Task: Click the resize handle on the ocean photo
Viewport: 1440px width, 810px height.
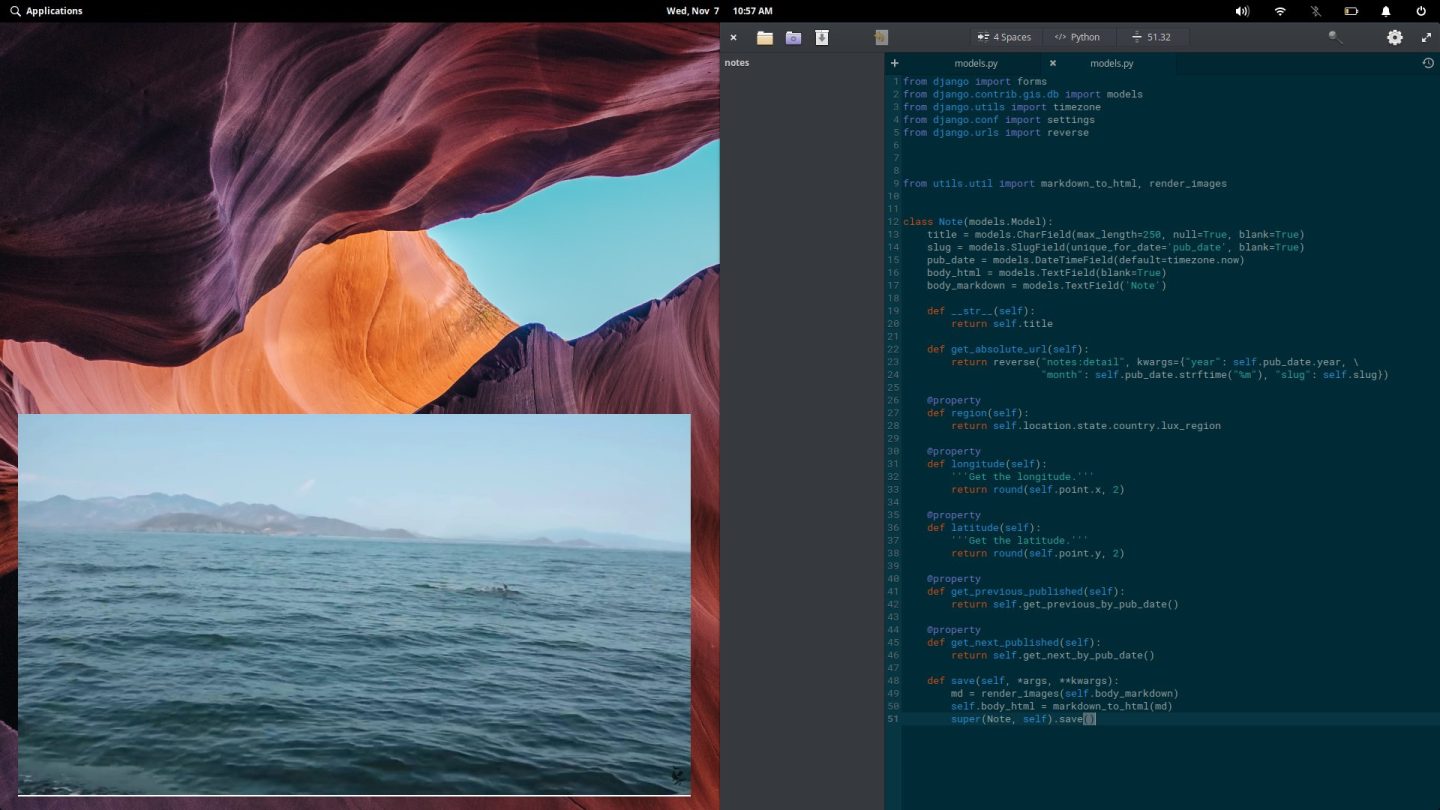Action: [676, 775]
